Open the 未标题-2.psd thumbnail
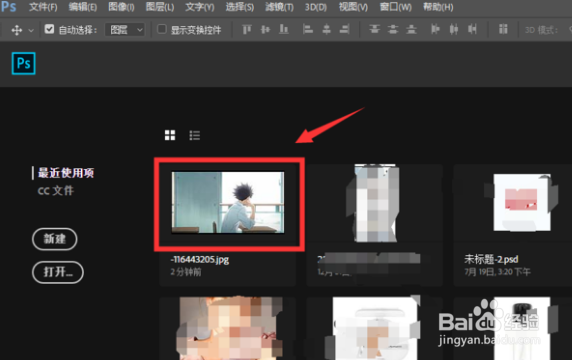 [522, 202]
